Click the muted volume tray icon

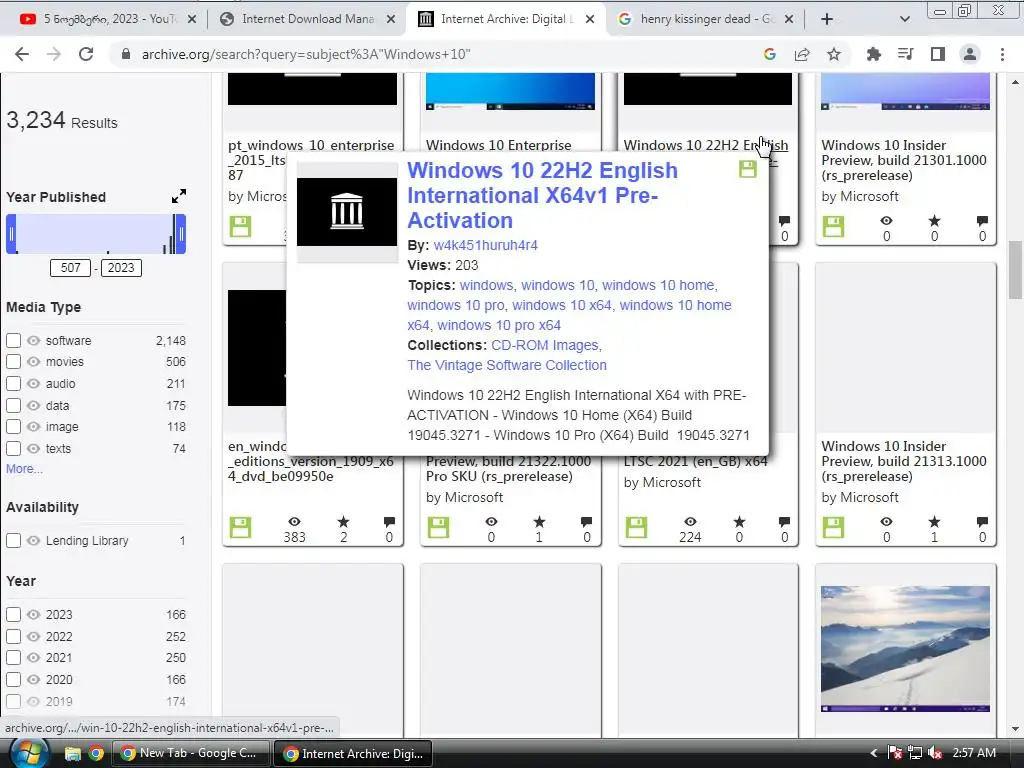coord(935,753)
